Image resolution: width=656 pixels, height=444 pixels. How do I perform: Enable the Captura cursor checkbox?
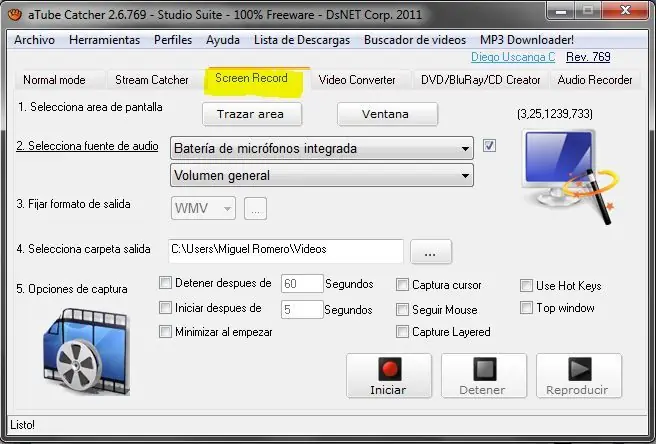pyautogui.click(x=402, y=285)
